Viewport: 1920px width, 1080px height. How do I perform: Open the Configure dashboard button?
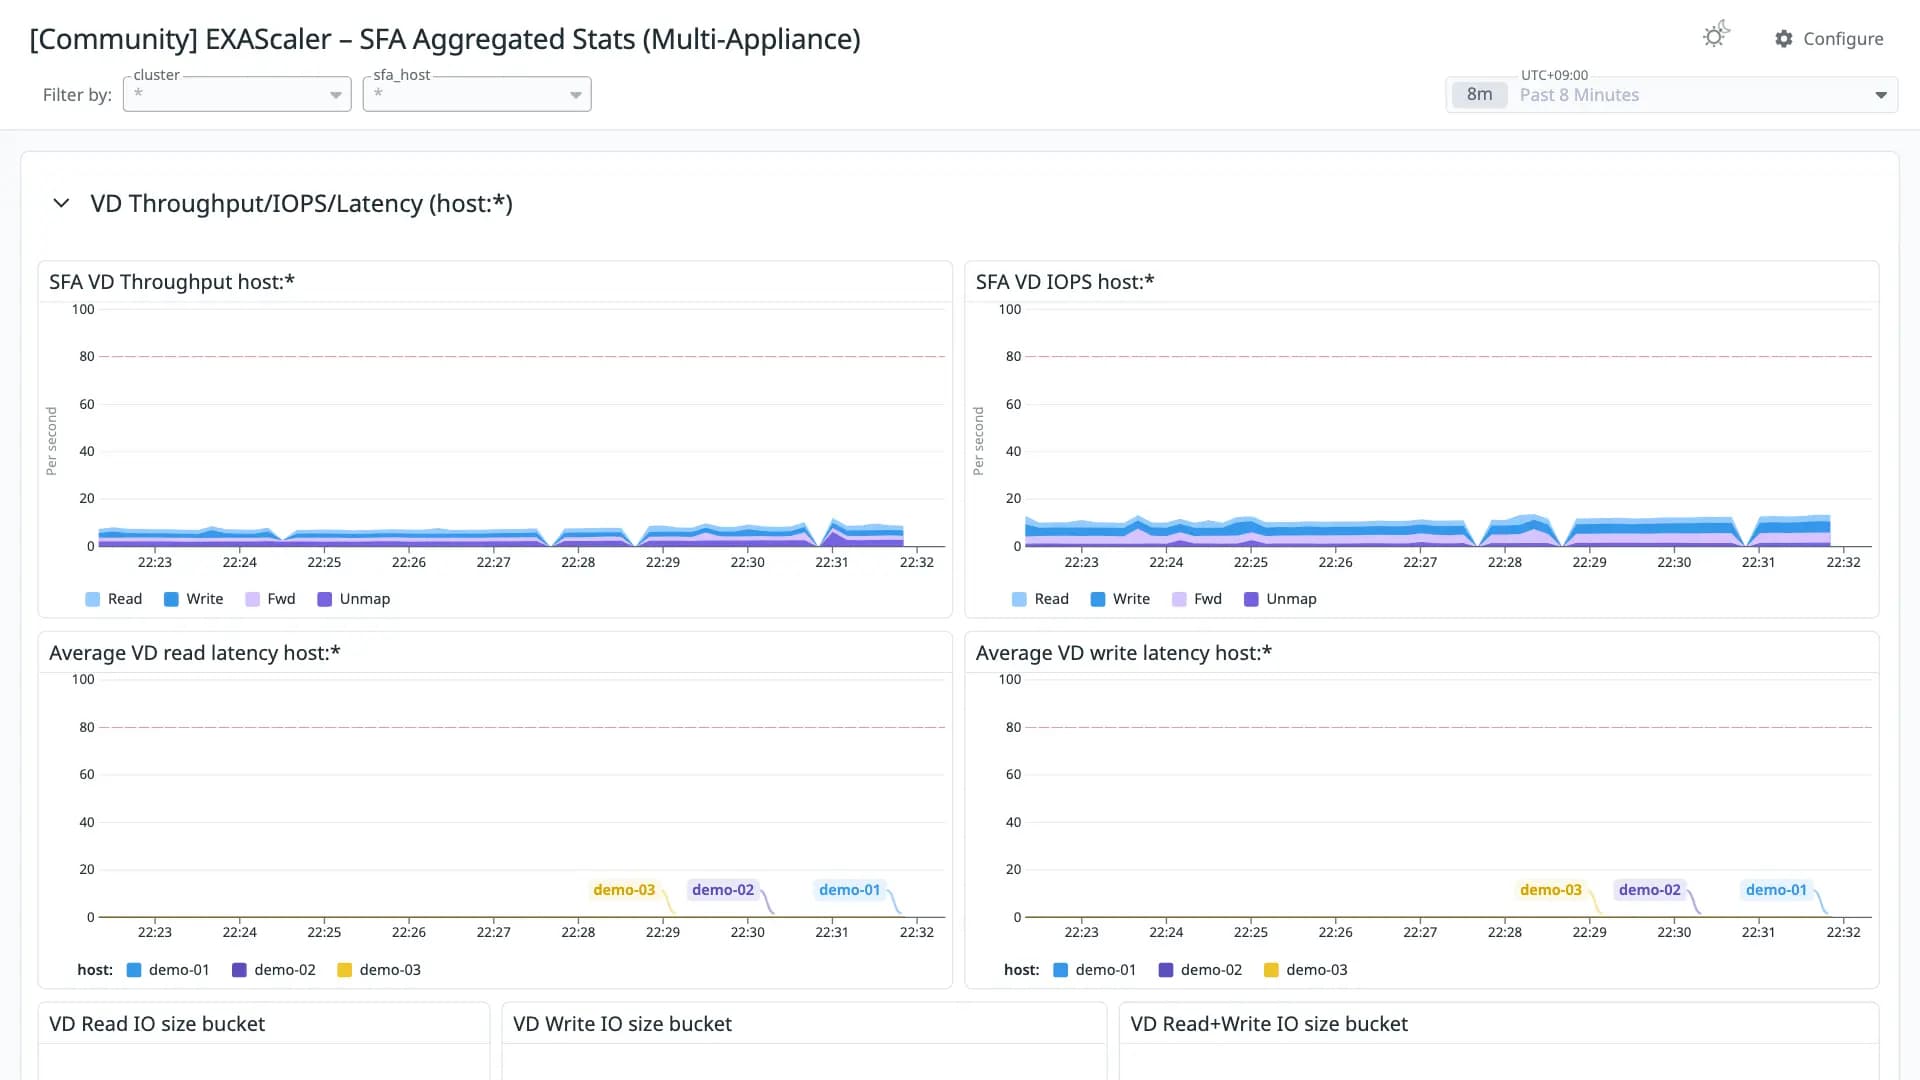click(x=1829, y=39)
